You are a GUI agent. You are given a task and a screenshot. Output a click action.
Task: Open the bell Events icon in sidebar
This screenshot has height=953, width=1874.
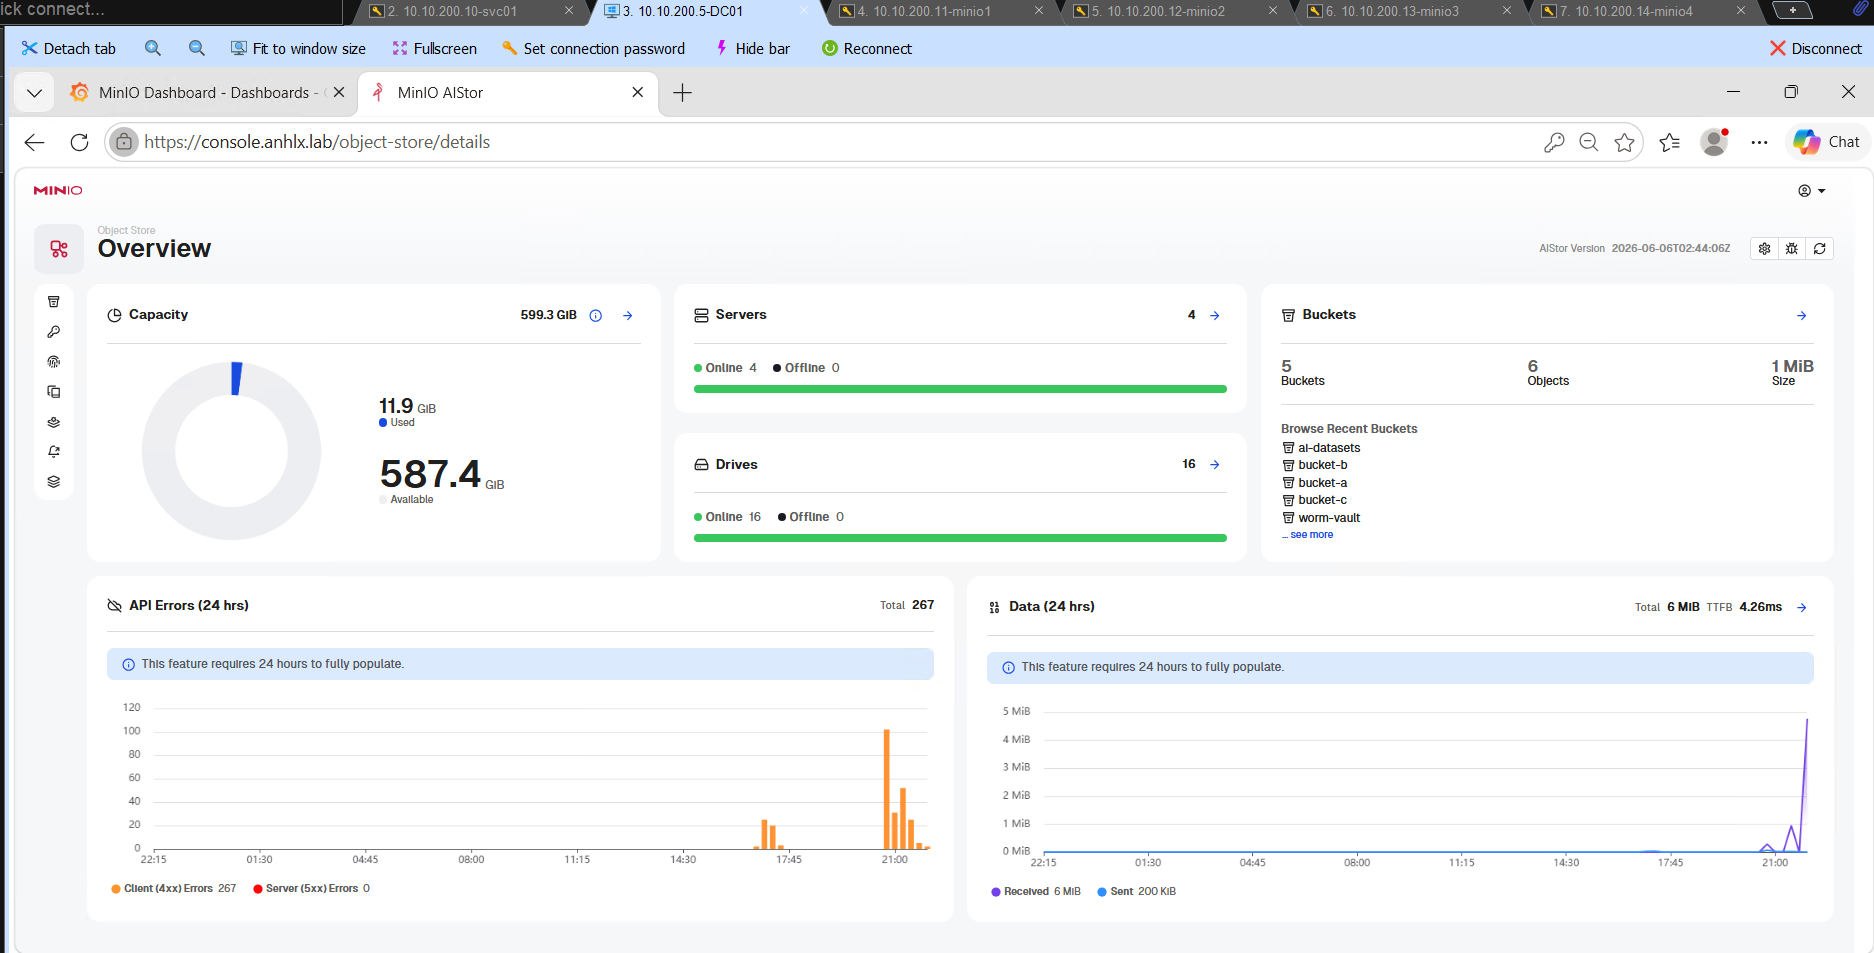tap(54, 452)
